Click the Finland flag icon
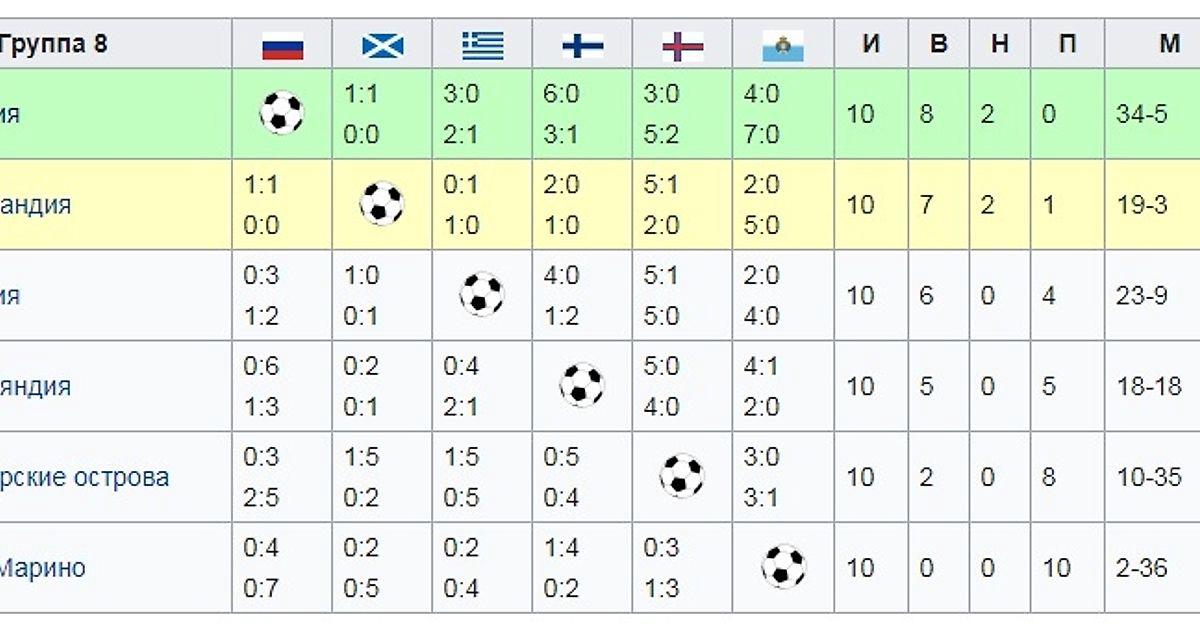This screenshot has height=630, width=1200. click(x=583, y=45)
